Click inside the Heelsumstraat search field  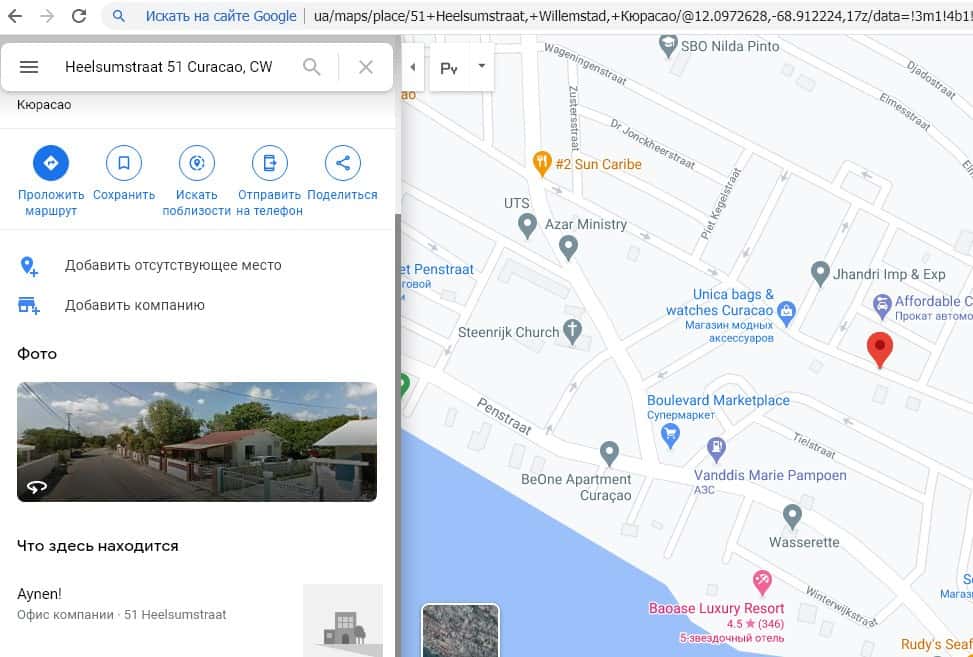(168, 67)
